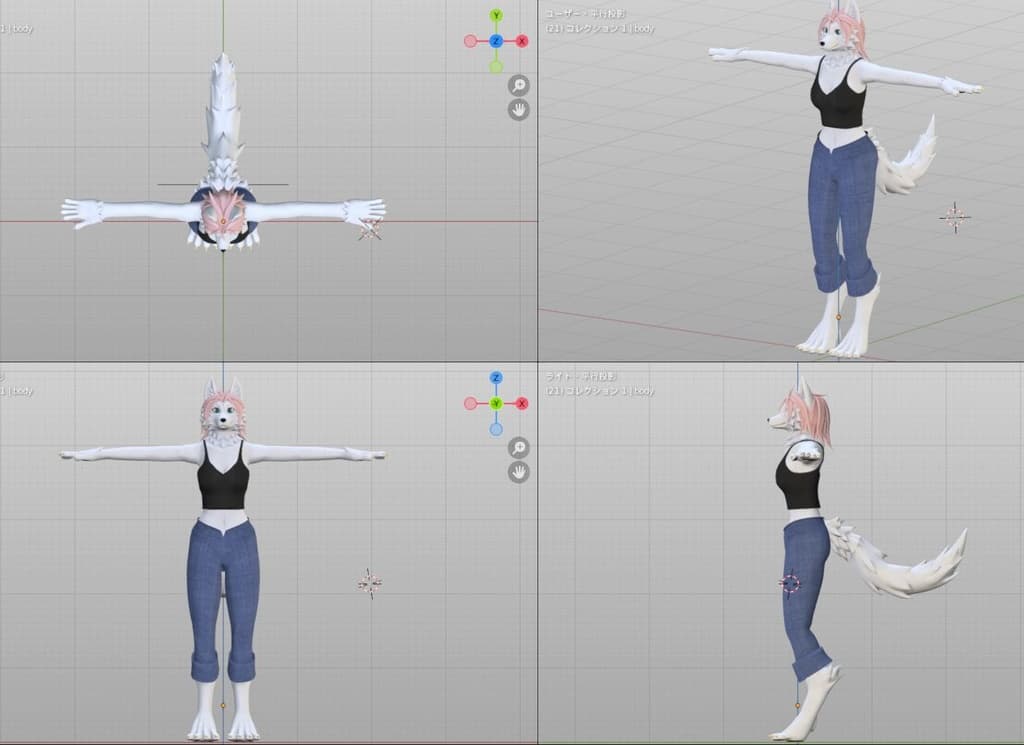
Task: Click 'ユーザー・平行投影' label in perspective viewport
Action: tap(586, 14)
